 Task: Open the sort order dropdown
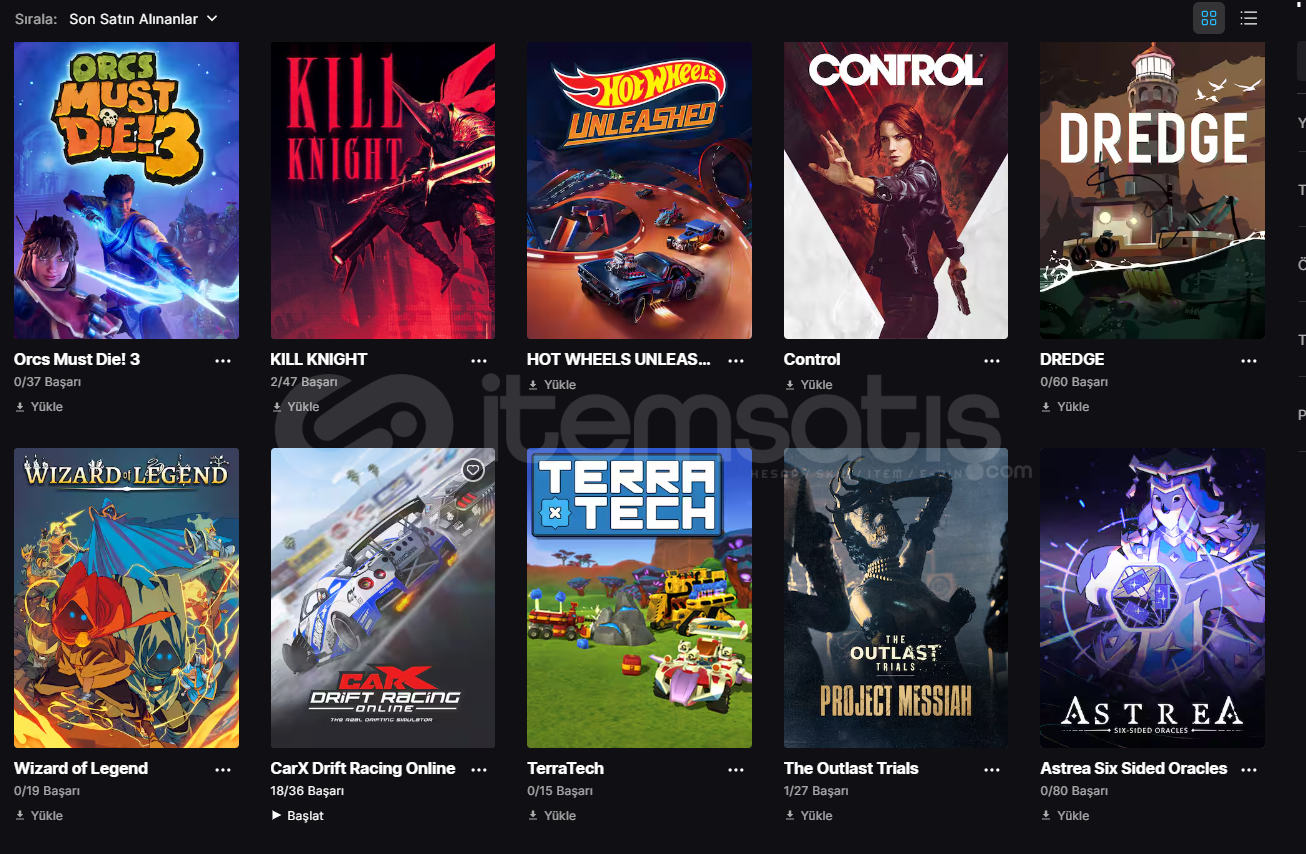click(143, 19)
